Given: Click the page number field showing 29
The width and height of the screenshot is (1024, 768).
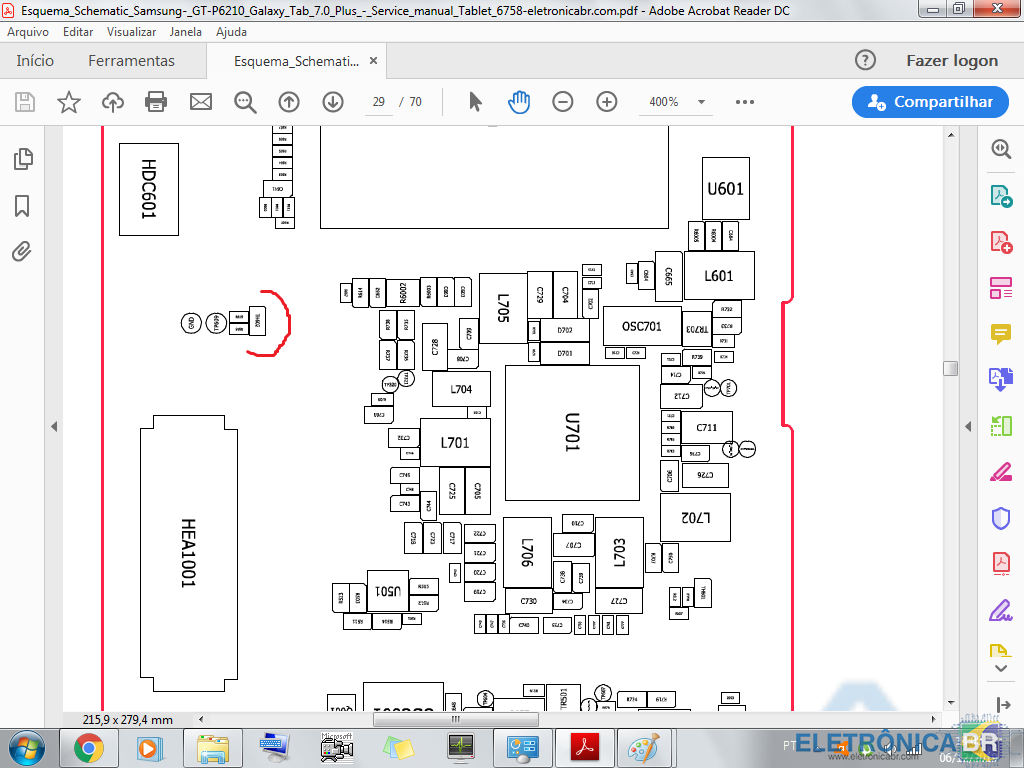Looking at the screenshot, I should (379, 102).
